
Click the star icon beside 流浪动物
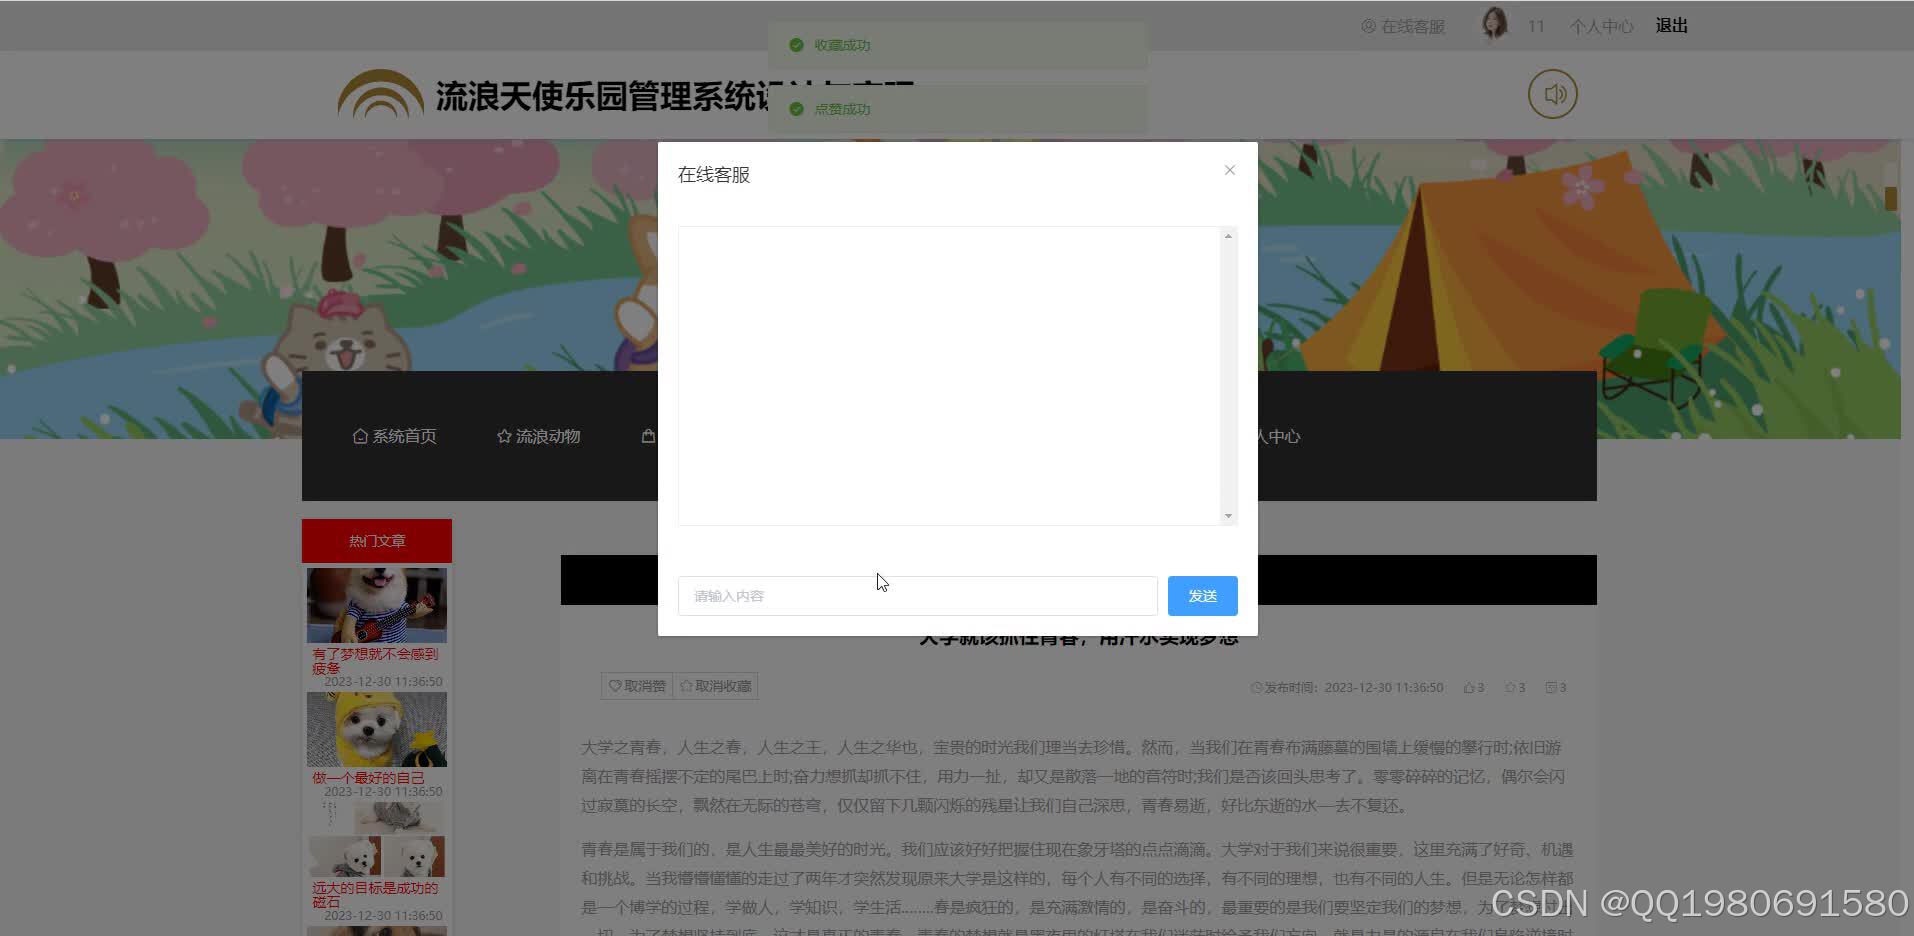[503, 435]
